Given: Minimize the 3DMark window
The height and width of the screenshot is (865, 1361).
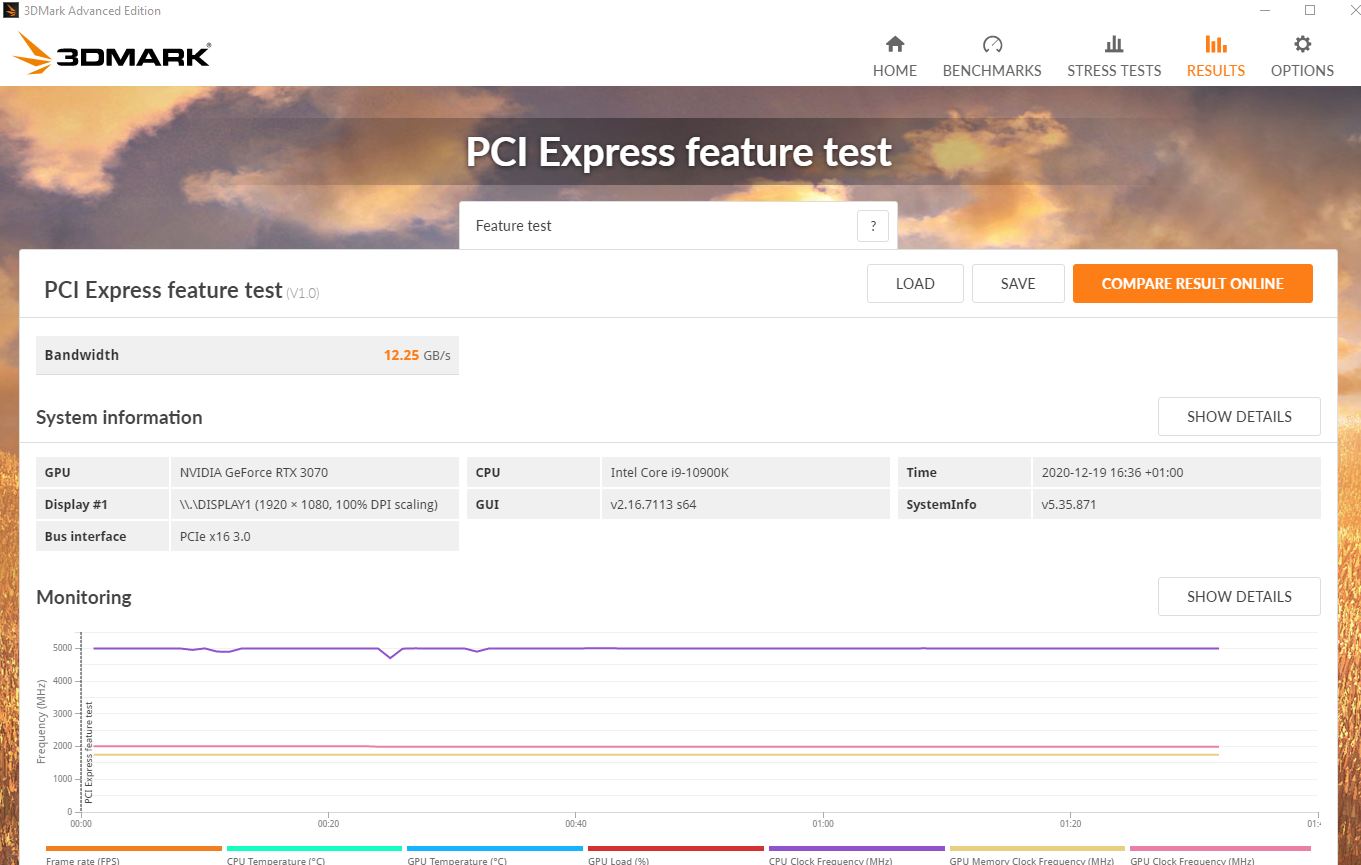Looking at the screenshot, I should click(x=1263, y=11).
